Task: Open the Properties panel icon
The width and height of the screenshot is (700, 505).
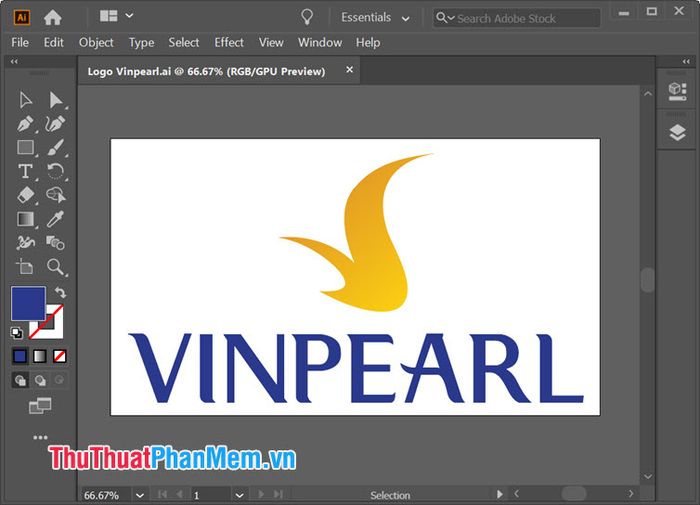Action: pos(677,92)
